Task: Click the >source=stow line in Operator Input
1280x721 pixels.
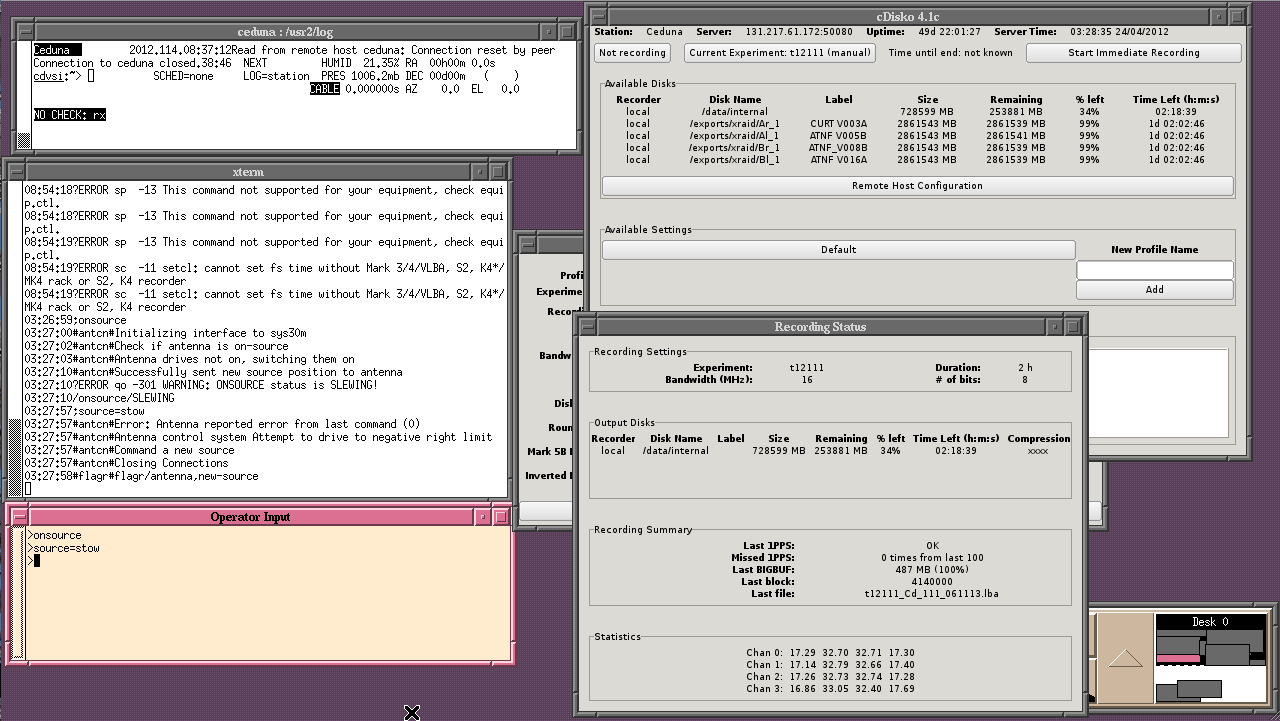Action: [x=64, y=548]
